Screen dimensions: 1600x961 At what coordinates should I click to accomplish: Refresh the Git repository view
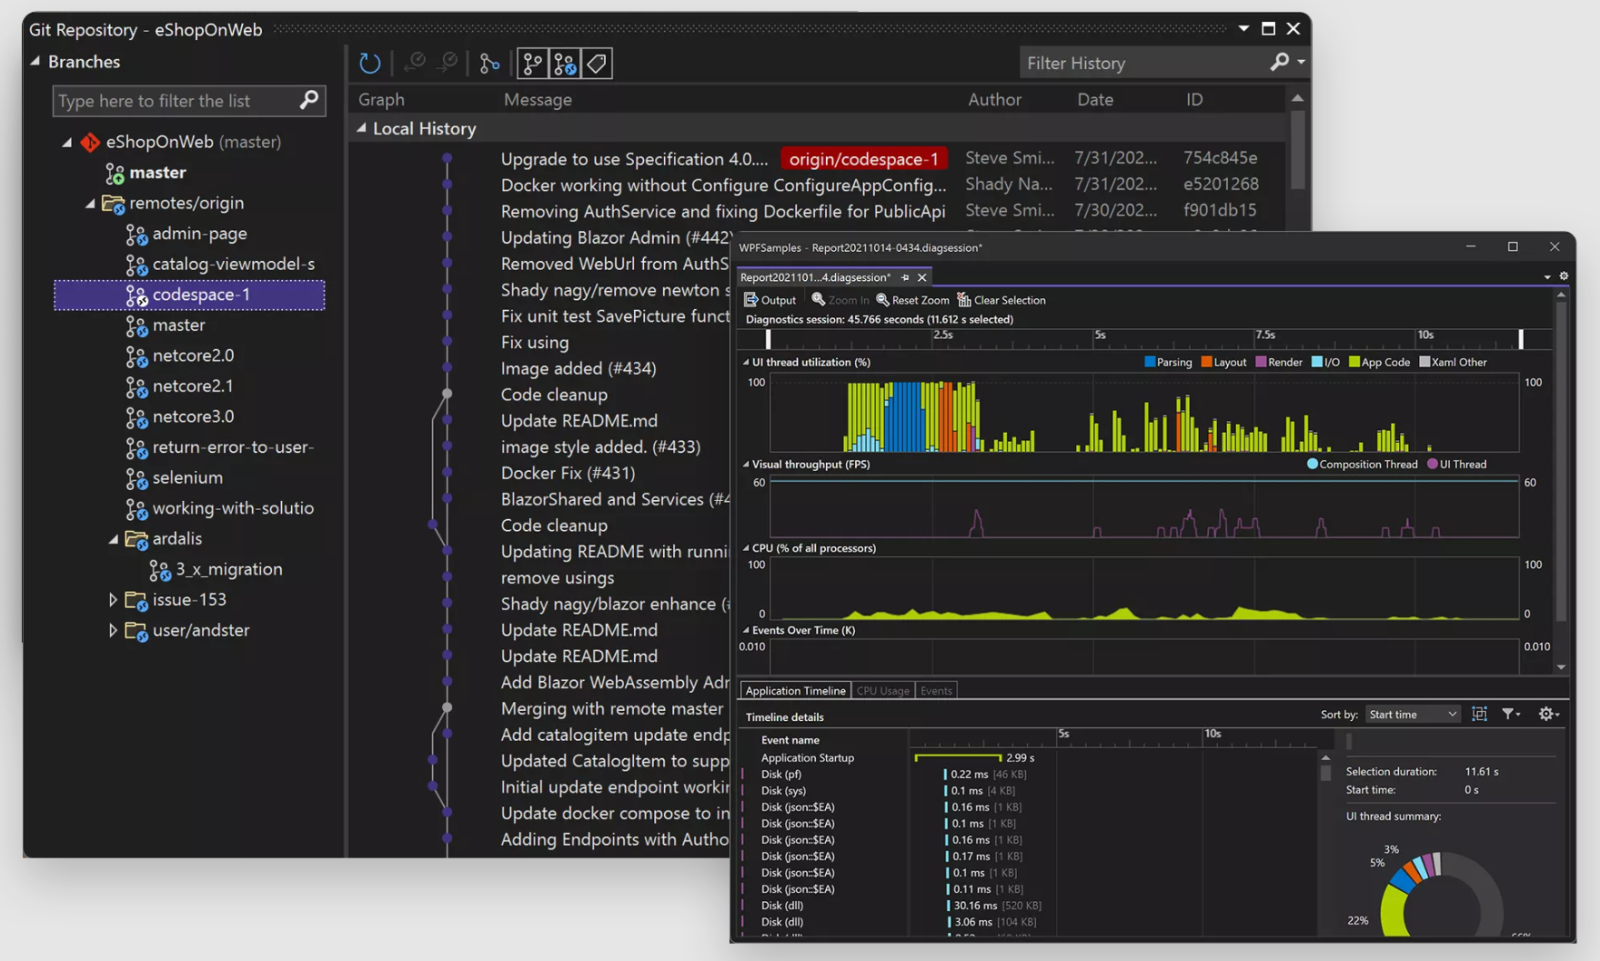point(370,62)
